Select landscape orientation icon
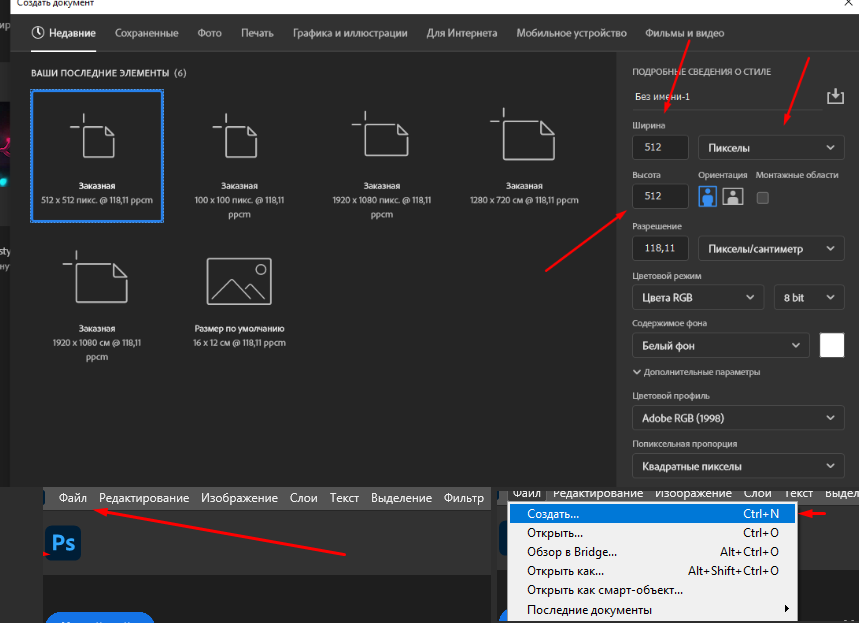Screen dimensions: 859x623 (x=732, y=196)
